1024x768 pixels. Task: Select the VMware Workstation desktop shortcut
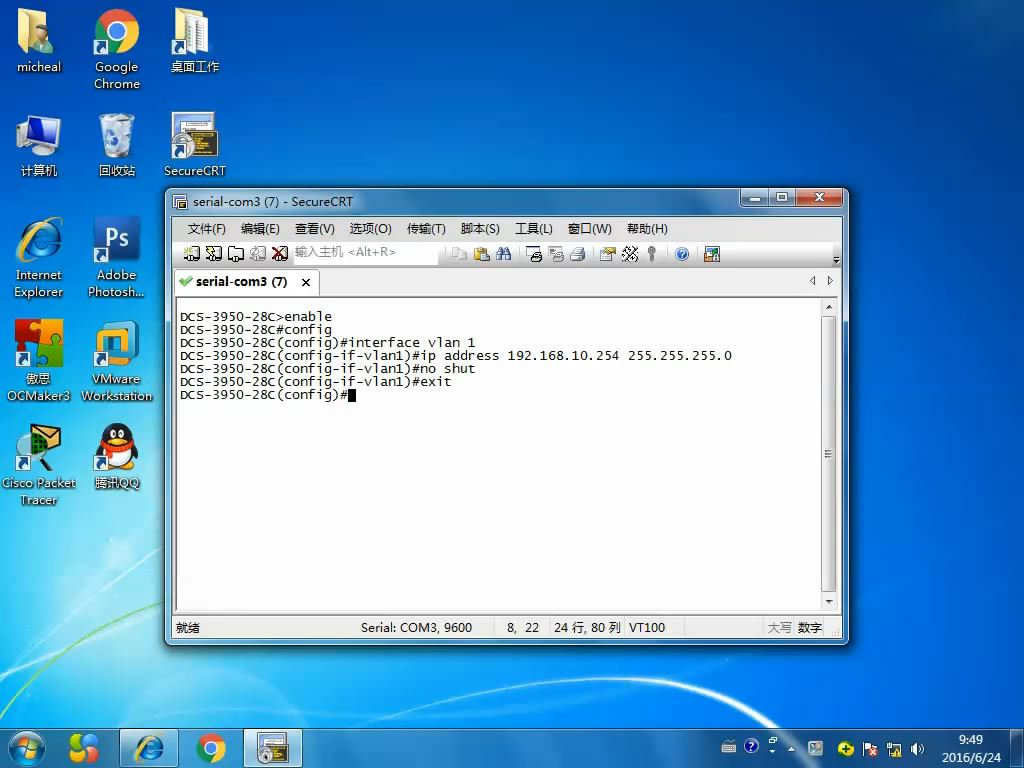117,360
